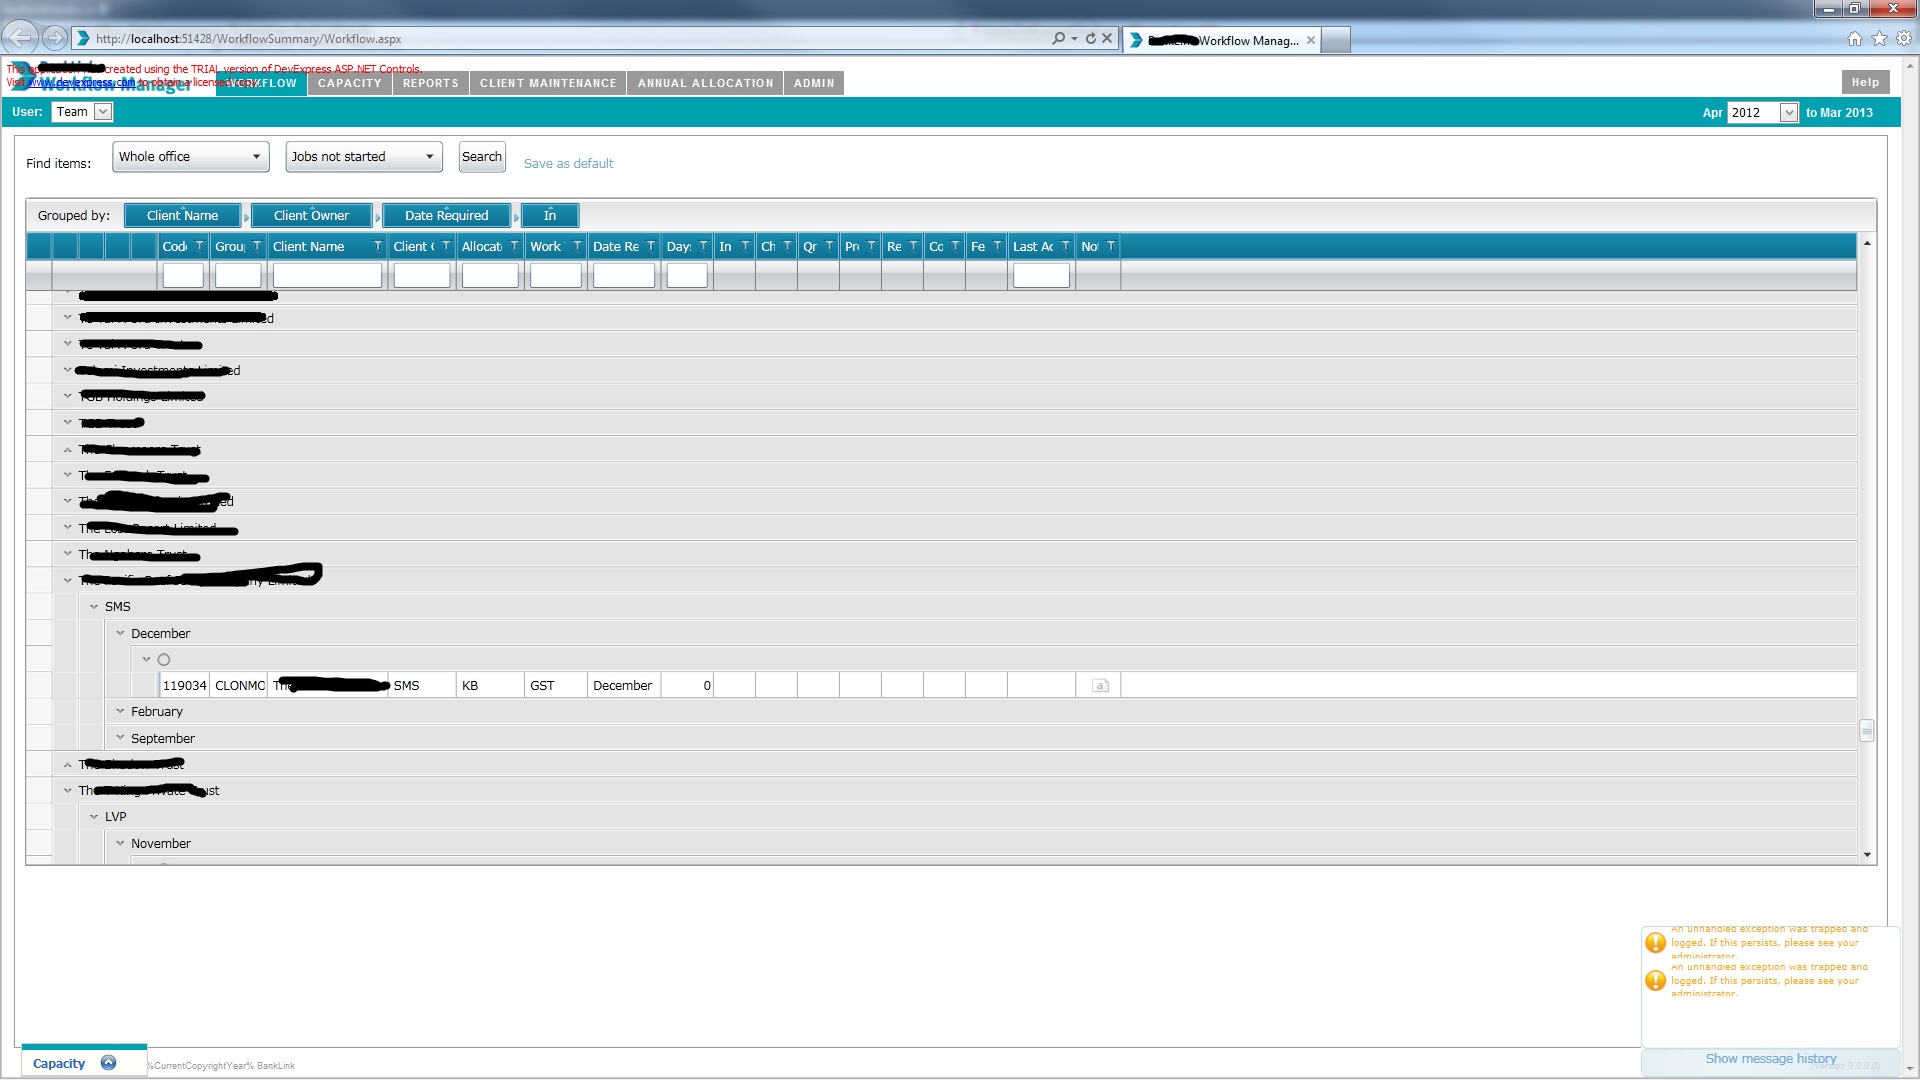Open the Jobs not started dropdown
The height and width of the screenshot is (1080, 1920).
point(363,157)
